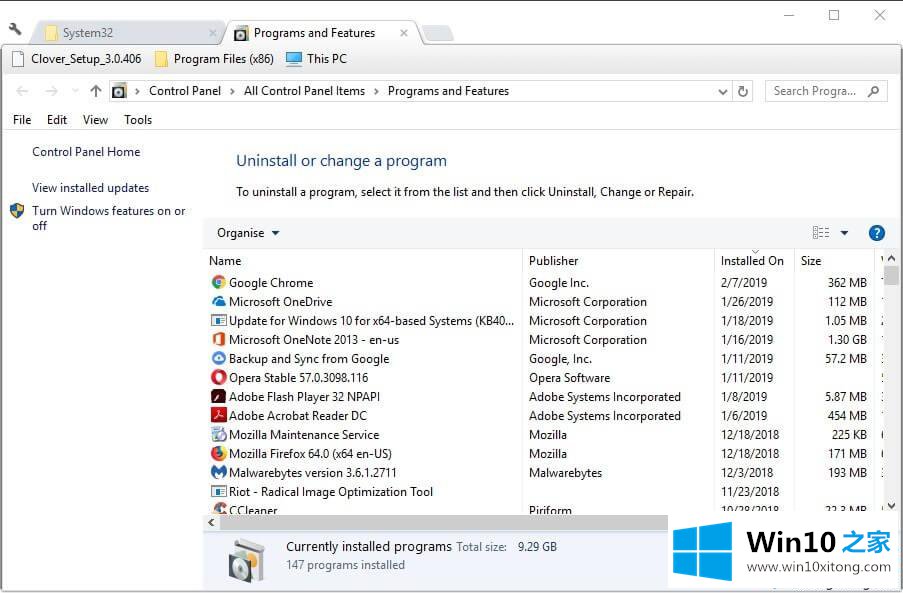Click the 12/3/2018 install date
The height and width of the screenshot is (593, 903).
pos(747,472)
